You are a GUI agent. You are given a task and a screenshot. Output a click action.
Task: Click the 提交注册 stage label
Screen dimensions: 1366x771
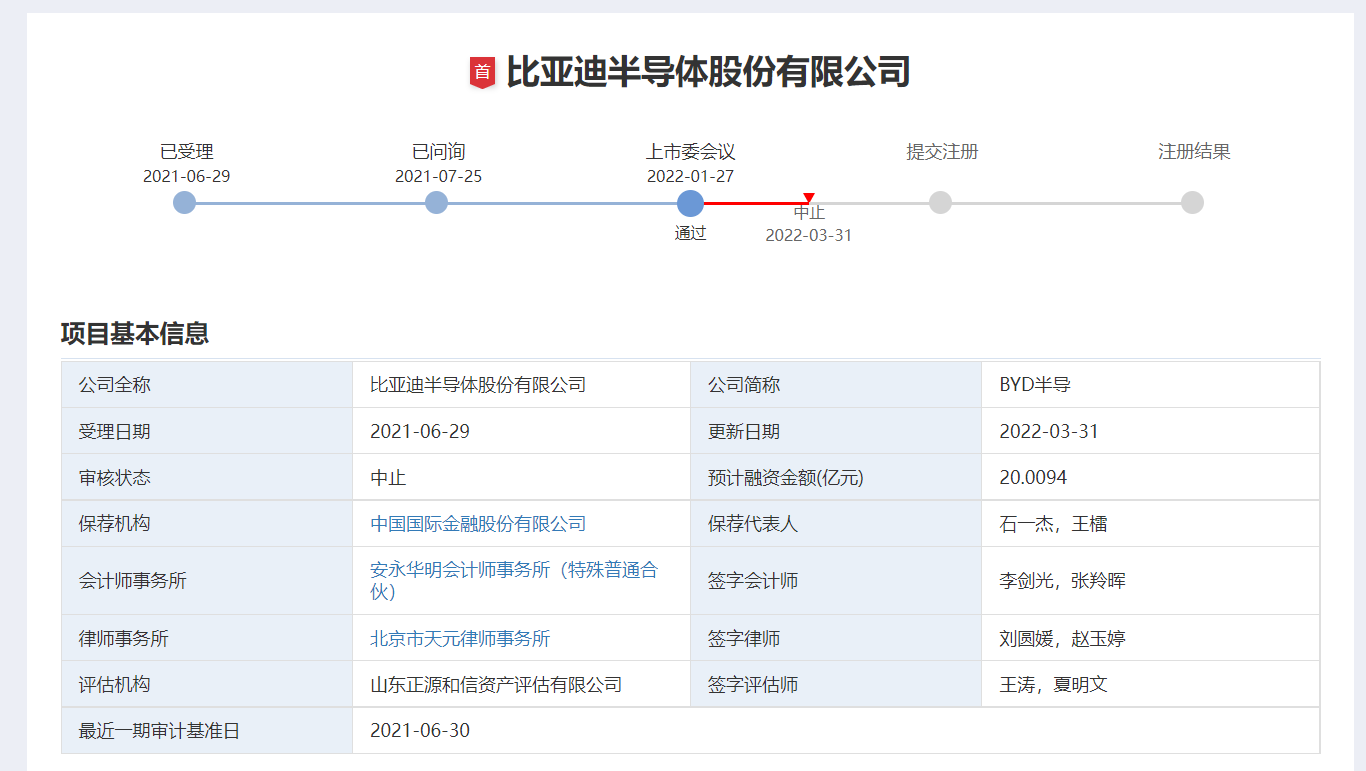[942, 152]
